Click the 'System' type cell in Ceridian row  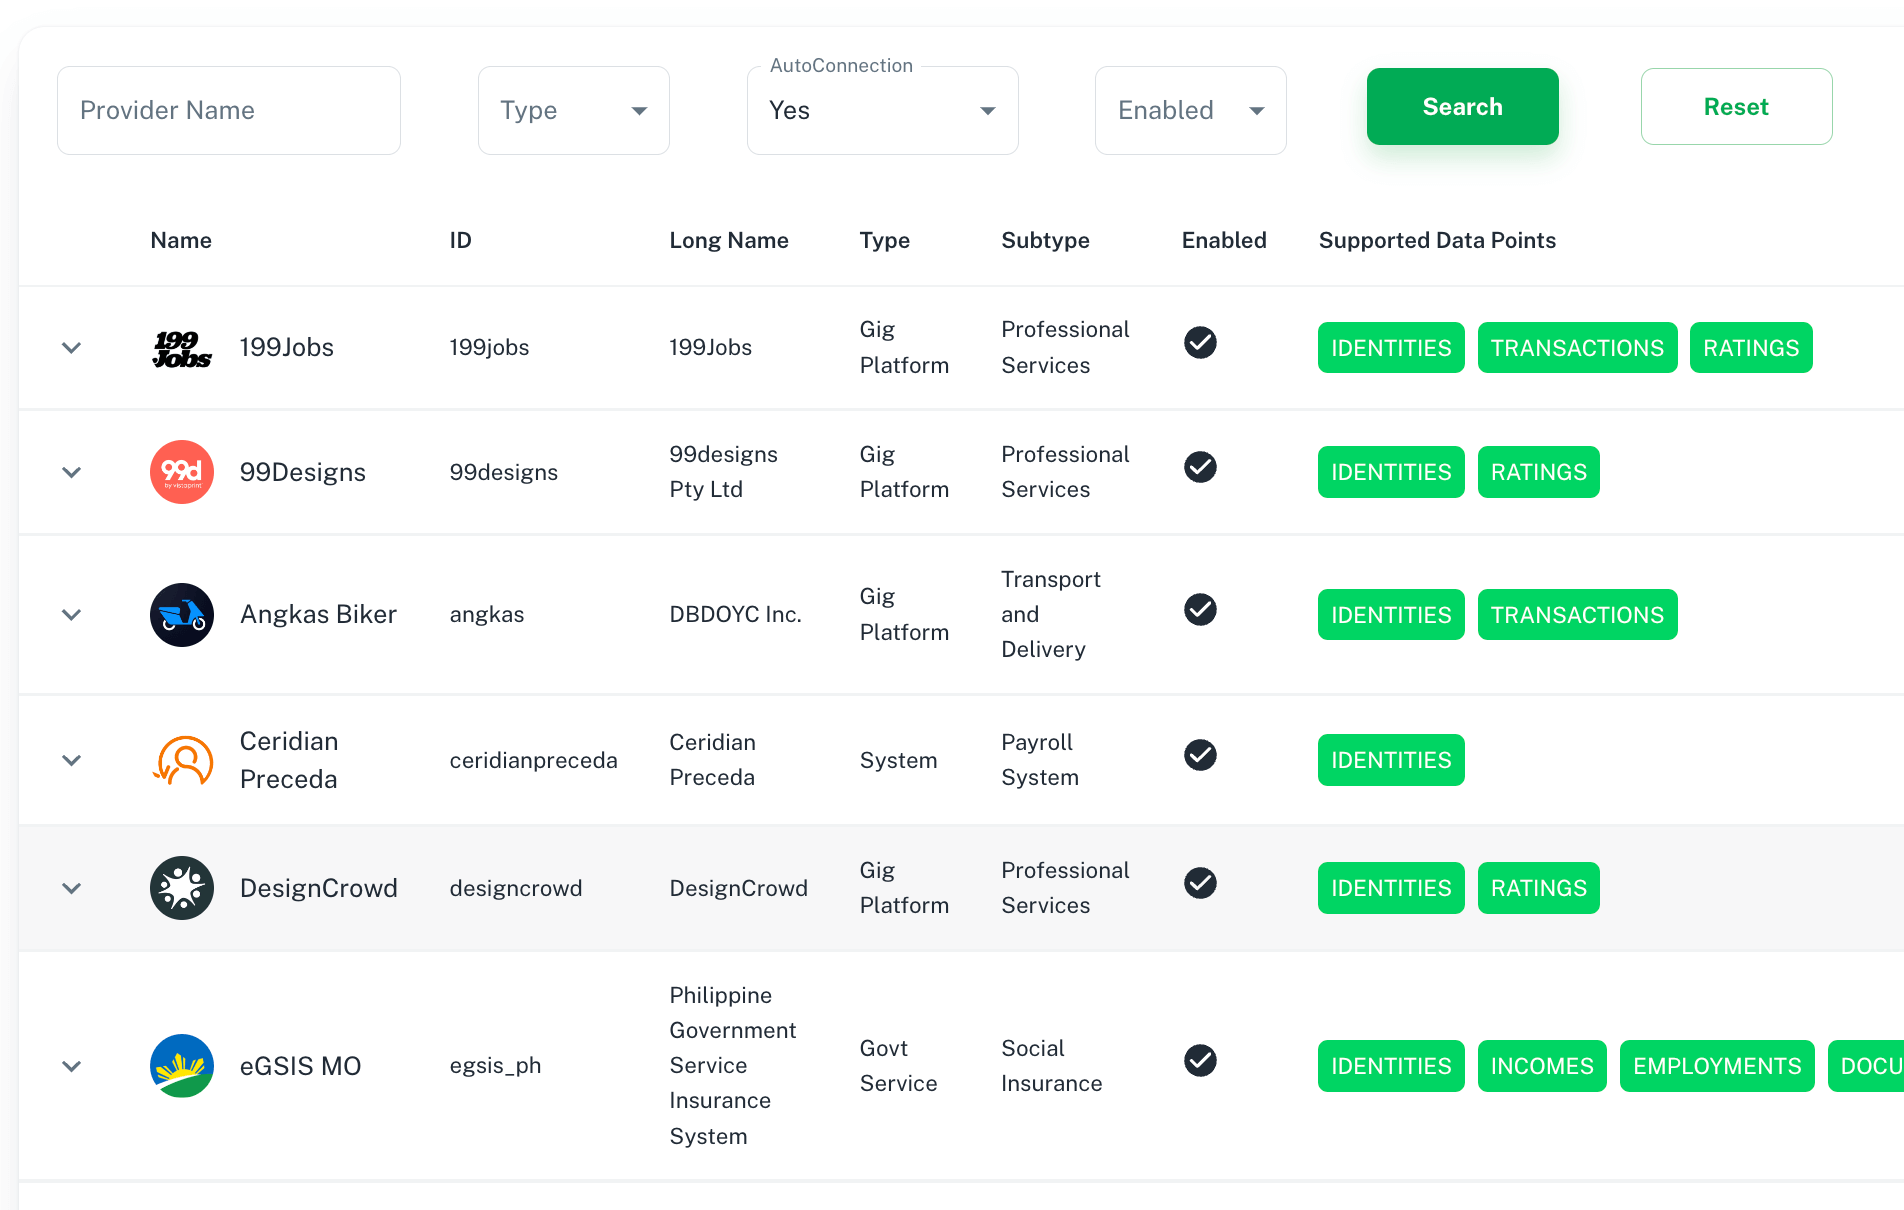pos(898,760)
